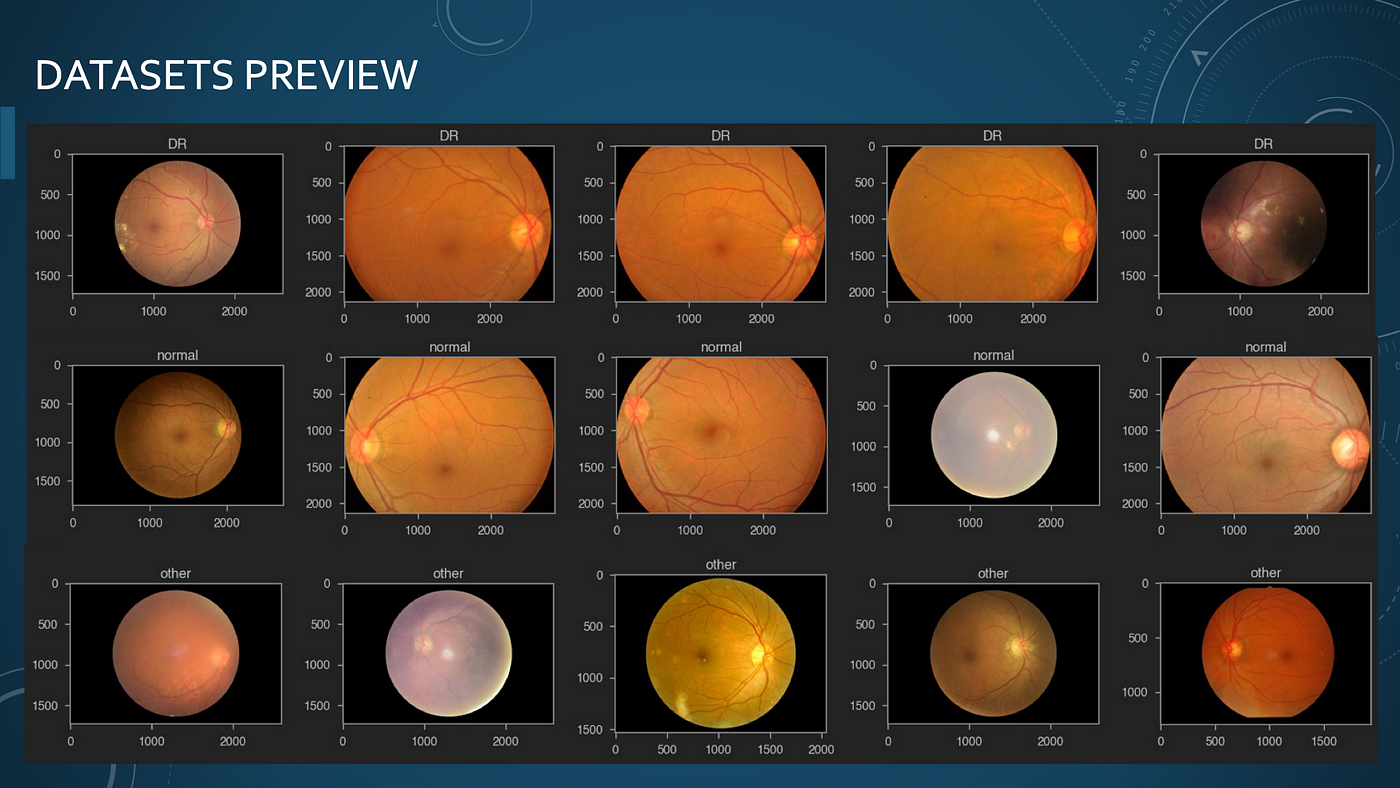Screen dimensions: 1400x788
Task: Click the 'normal' label above the whitish image
Action: pyautogui.click(x=993, y=355)
